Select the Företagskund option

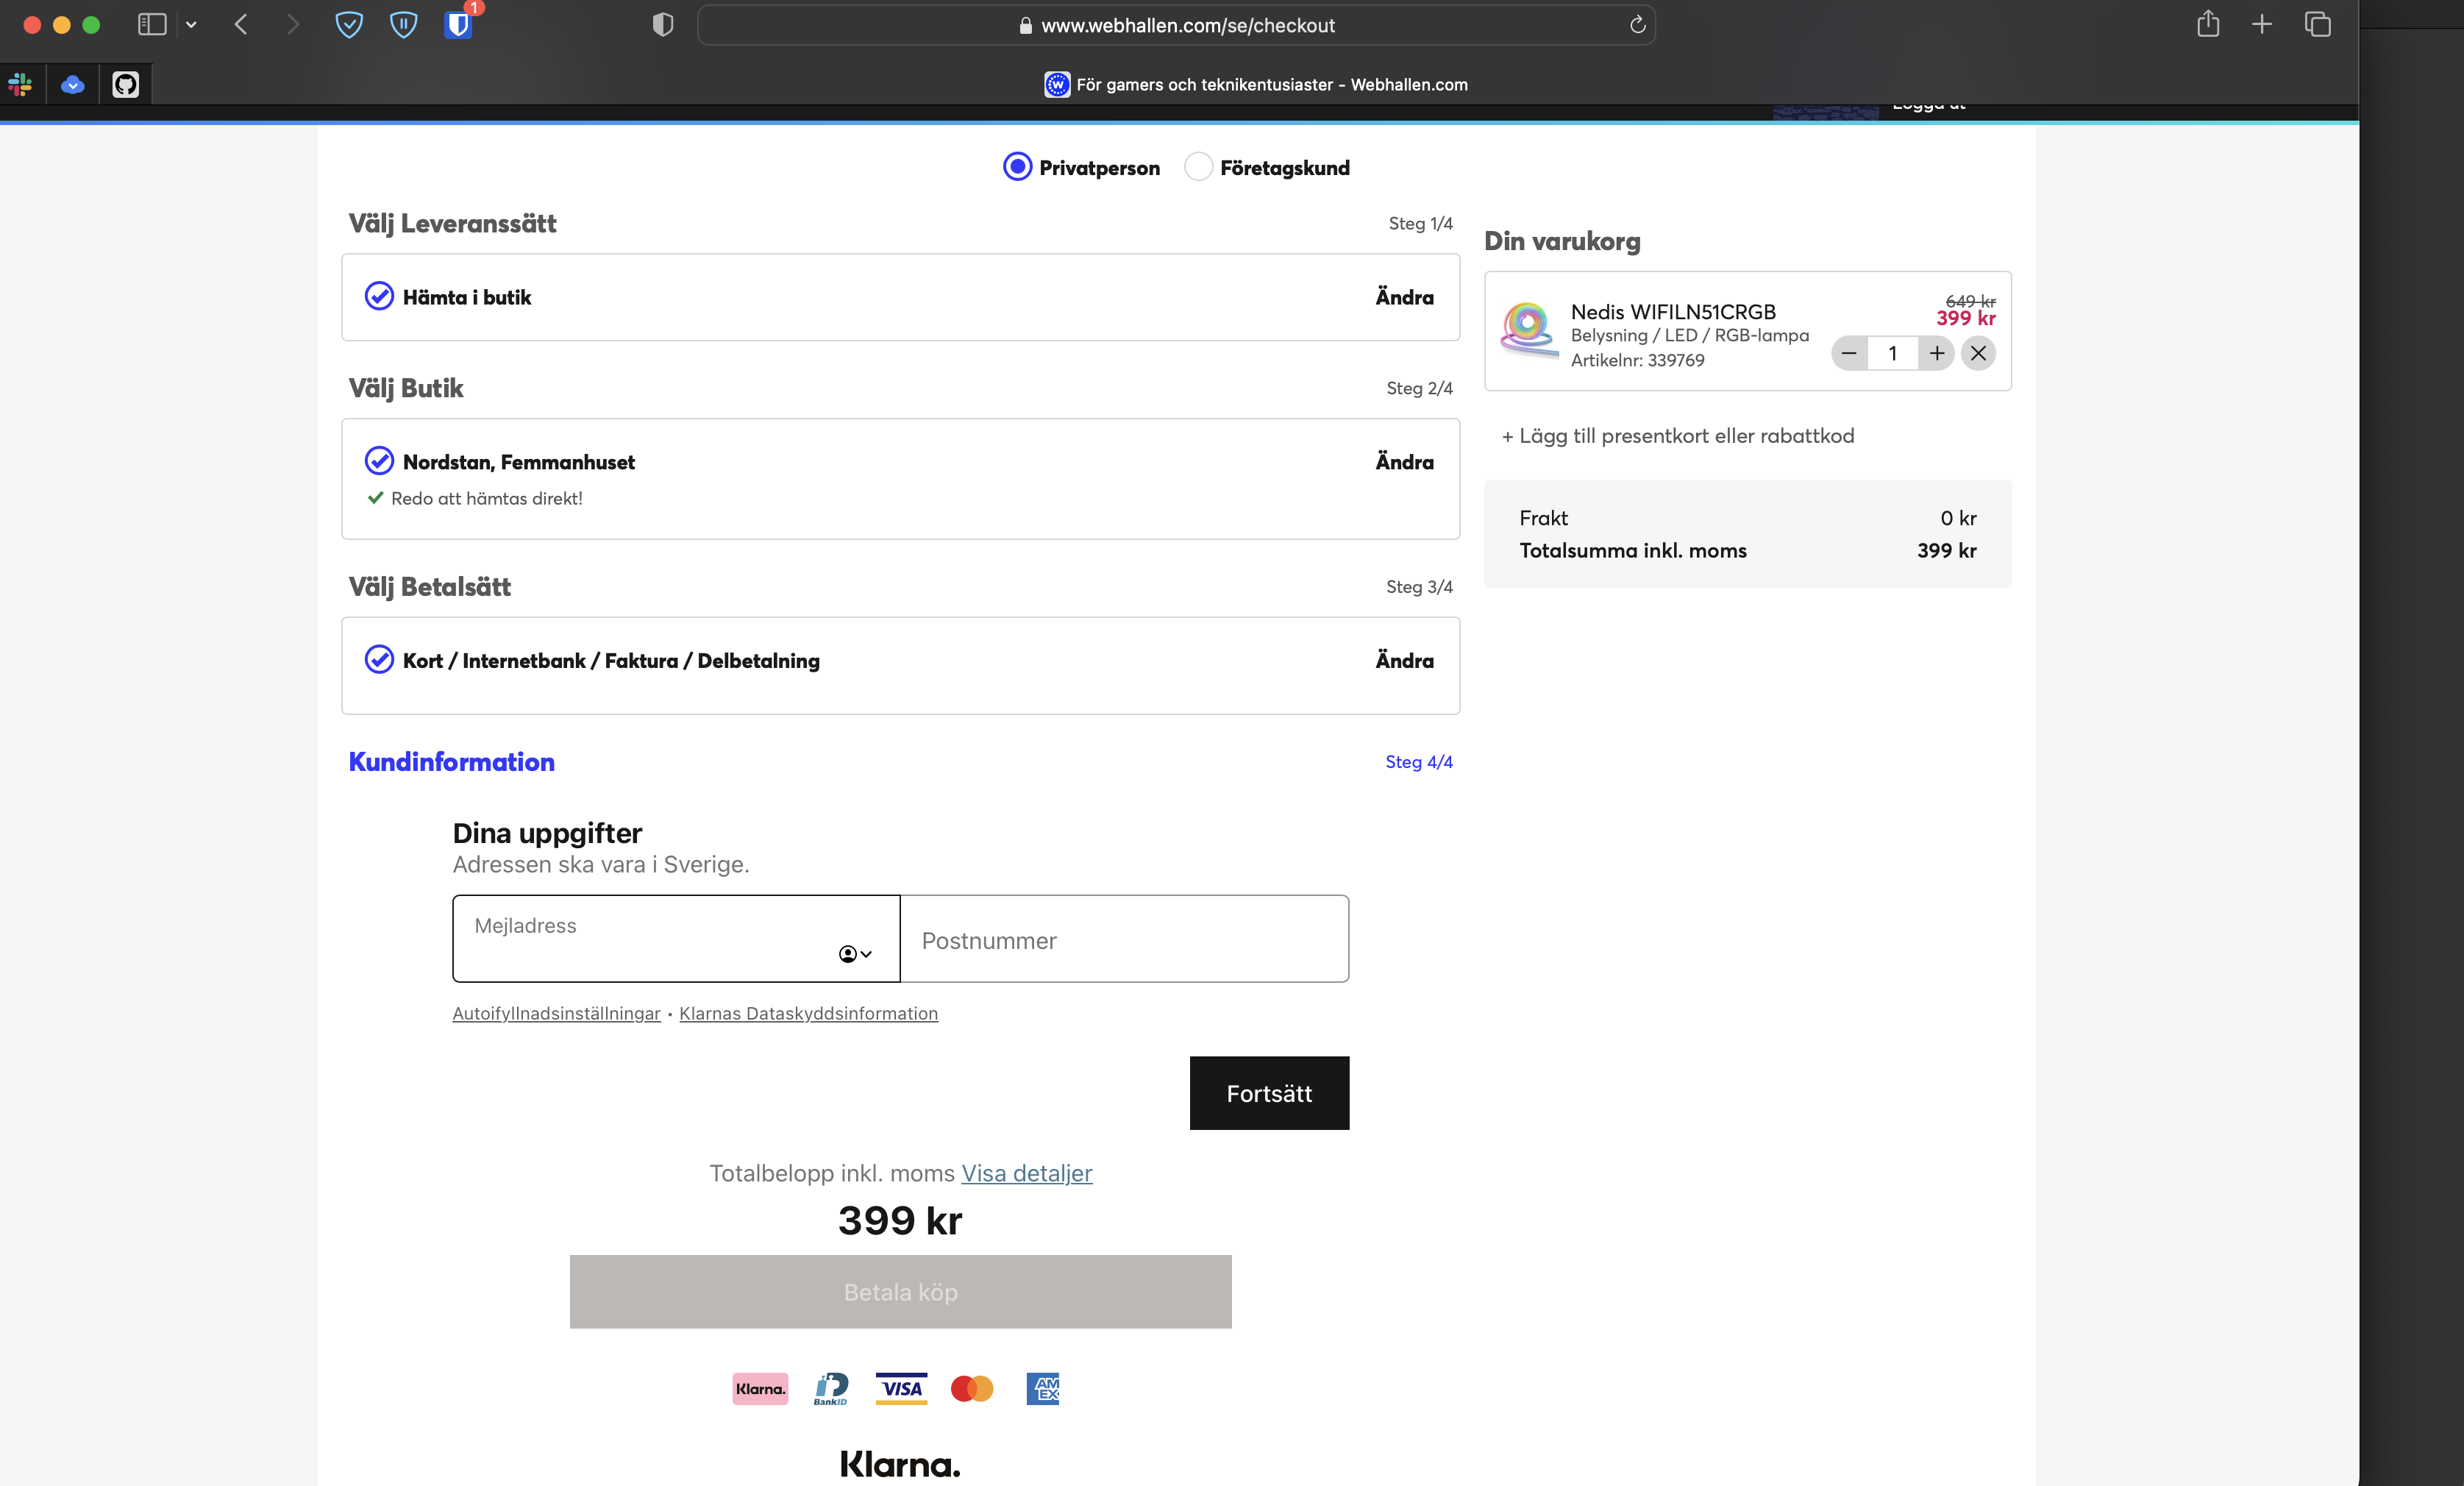pos(1197,167)
